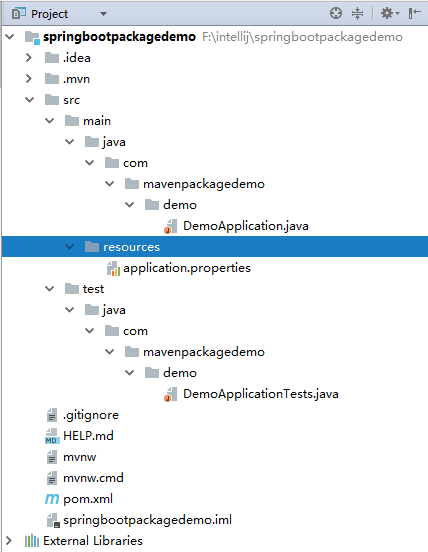This screenshot has width=428, height=552.
Task: Click the scroll from source target icon
Action: (336, 13)
